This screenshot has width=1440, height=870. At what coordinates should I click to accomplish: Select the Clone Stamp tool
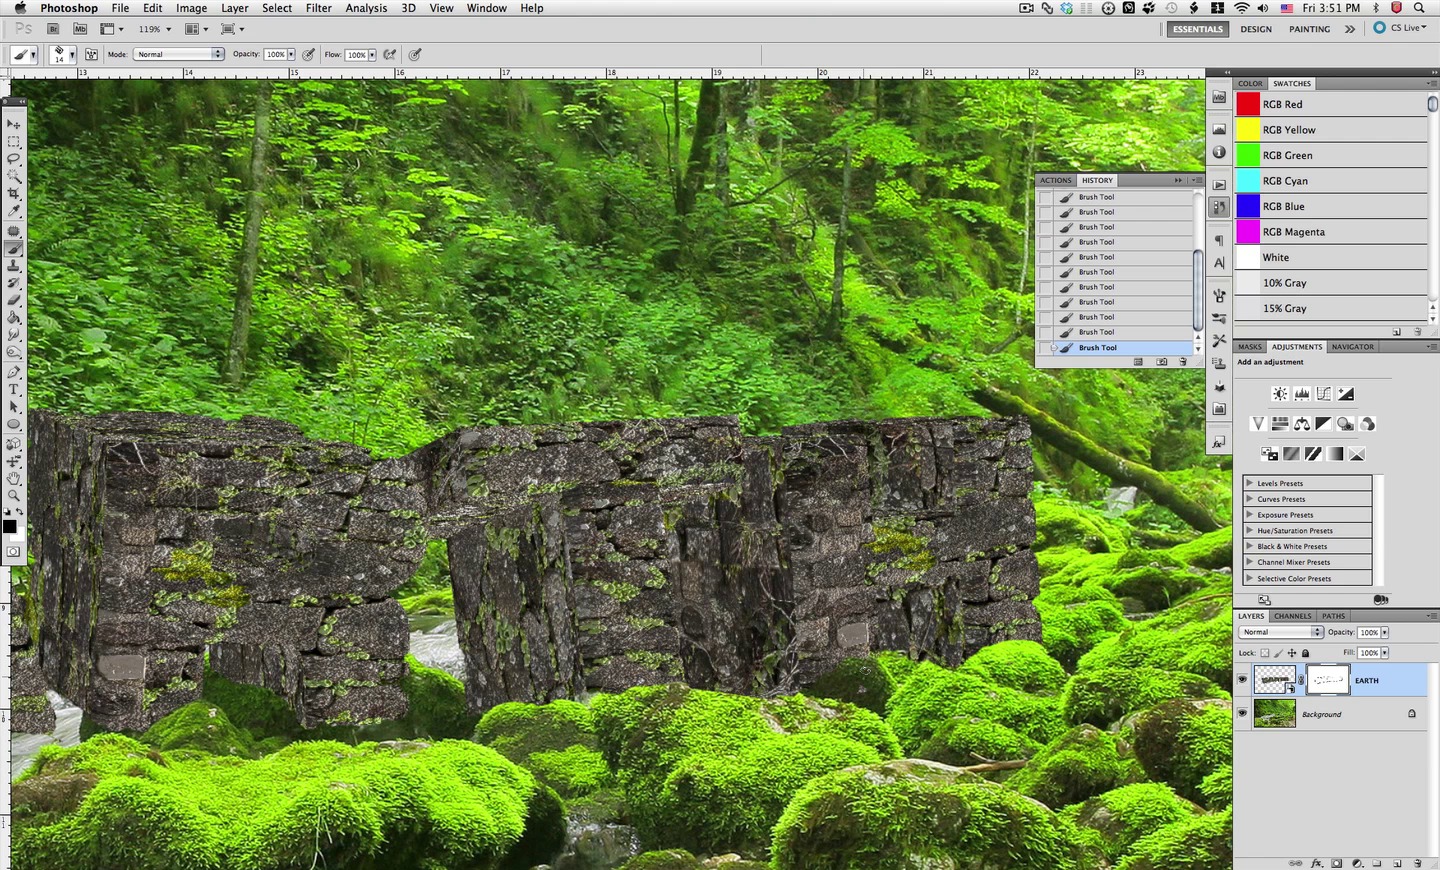pyautogui.click(x=14, y=266)
